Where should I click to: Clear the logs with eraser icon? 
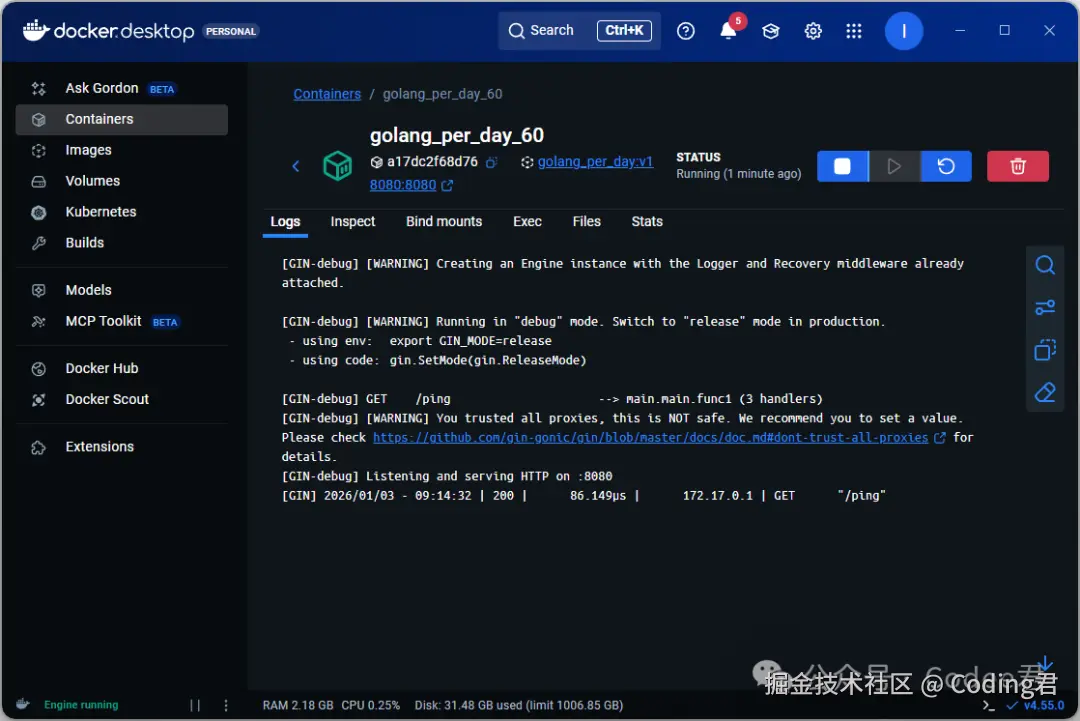click(1045, 393)
